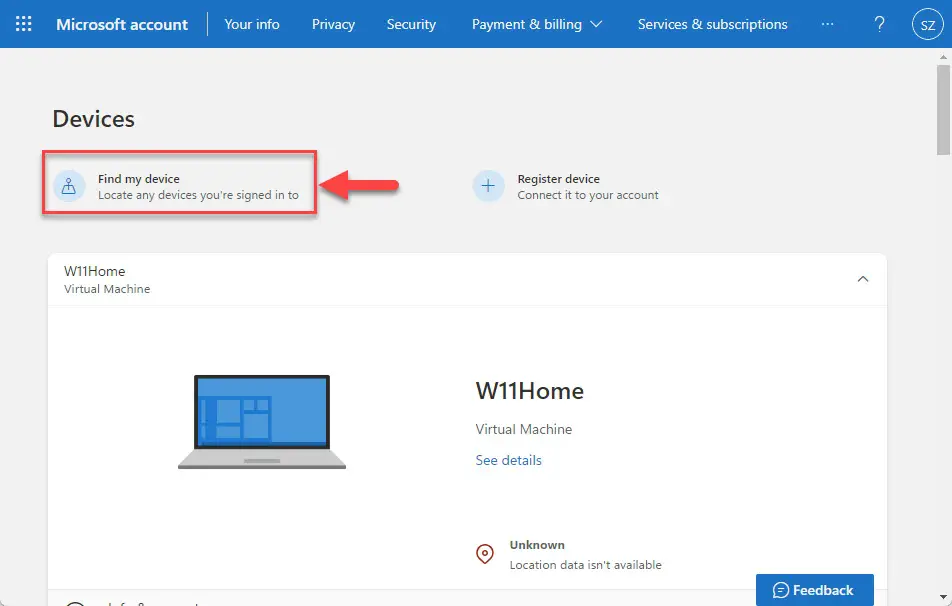
Task: Go to the Your info tab
Action: tap(251, 24)
